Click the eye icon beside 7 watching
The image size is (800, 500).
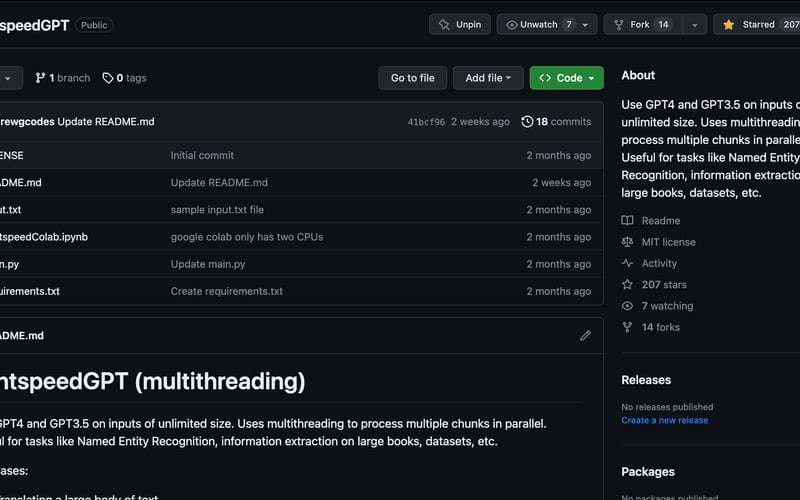click(x=628, y=306)
